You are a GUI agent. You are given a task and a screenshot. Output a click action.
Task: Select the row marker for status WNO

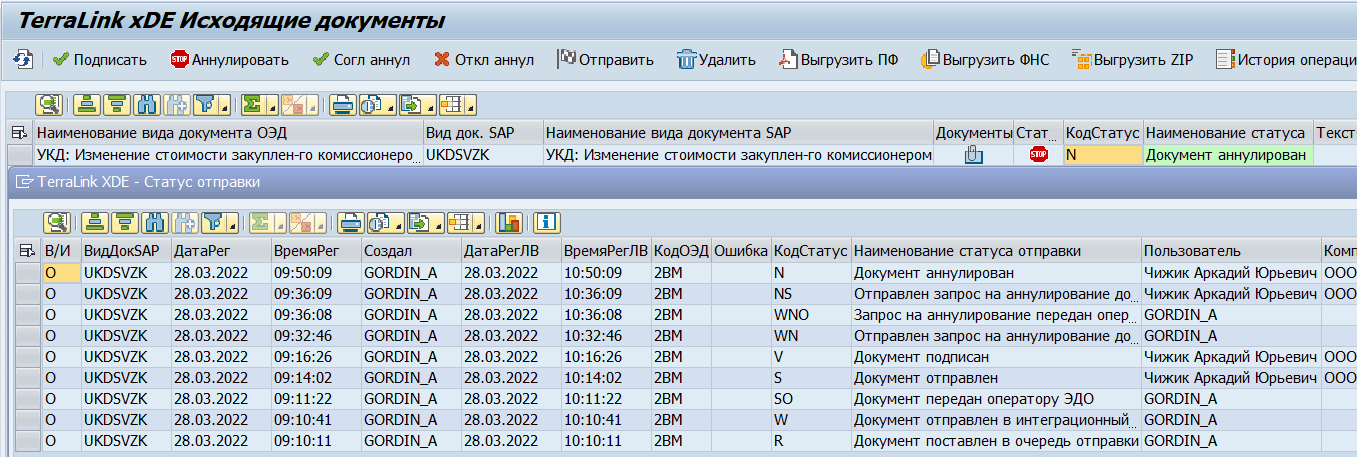coord(28,315)
